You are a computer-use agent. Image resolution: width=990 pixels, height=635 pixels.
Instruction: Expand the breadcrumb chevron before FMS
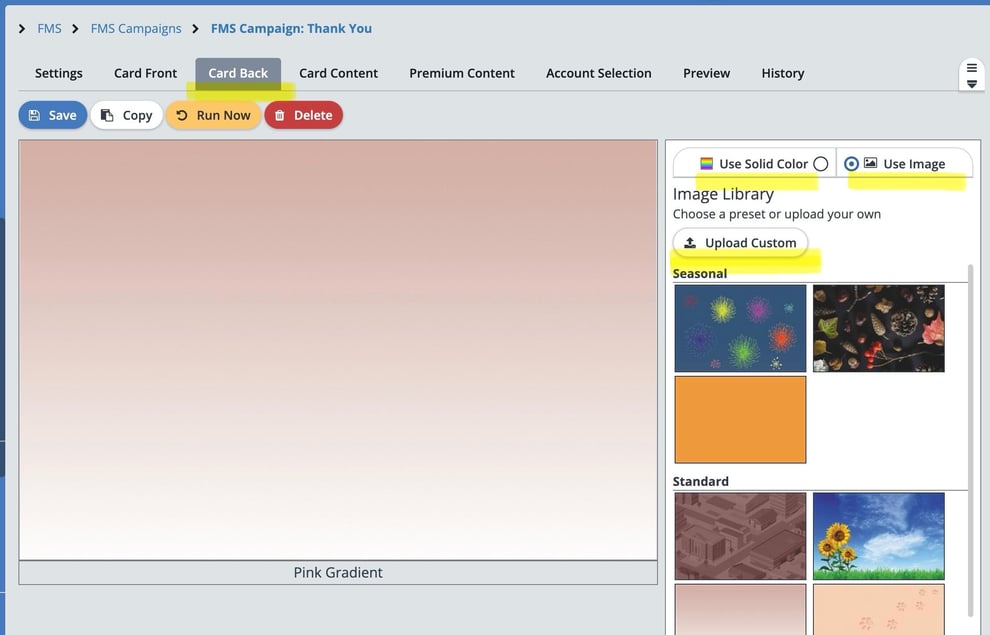click(x=22, y=28)
